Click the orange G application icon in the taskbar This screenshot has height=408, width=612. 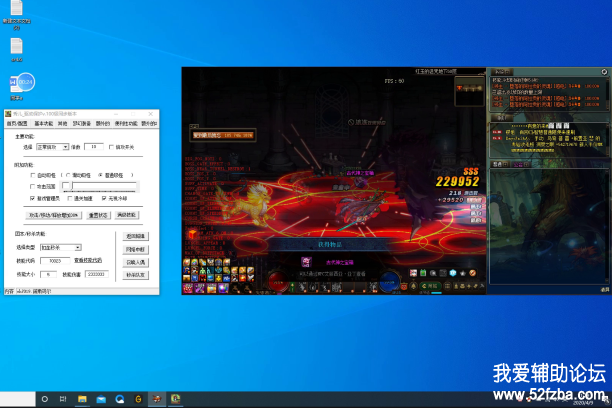click(138, 399)
